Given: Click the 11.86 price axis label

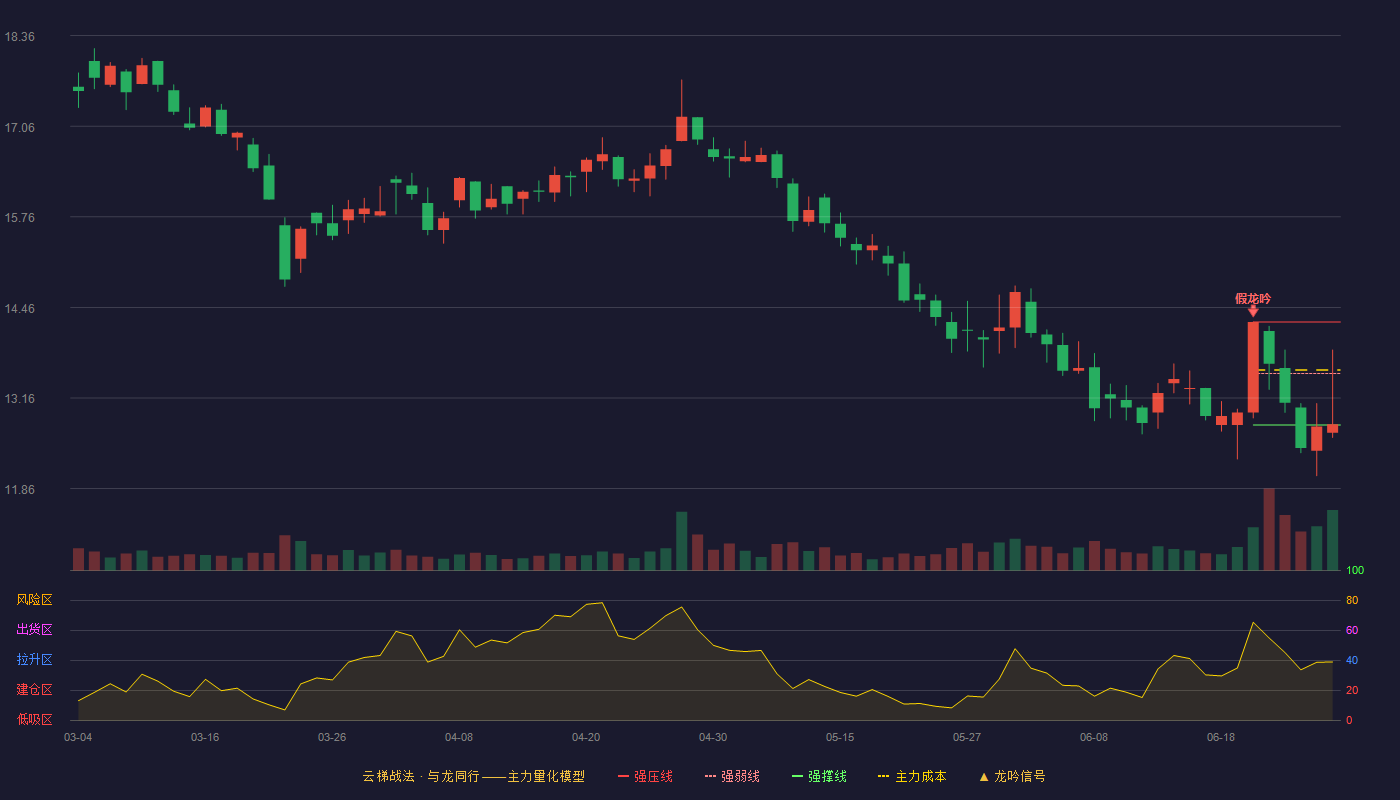Looking at the screenshot, I should point(19,490).
